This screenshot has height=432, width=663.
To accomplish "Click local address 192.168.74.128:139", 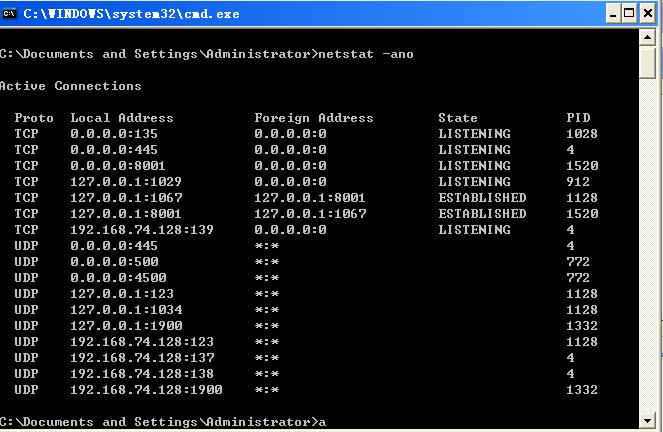I will [x=142, y=230].
